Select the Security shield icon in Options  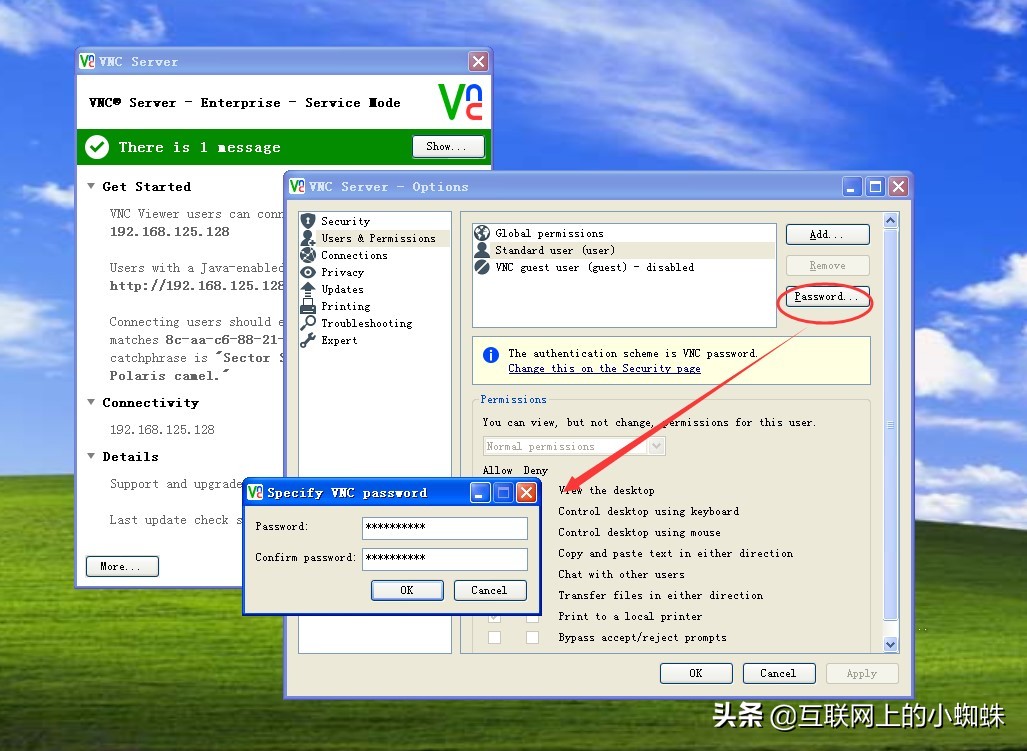point(308,221)
